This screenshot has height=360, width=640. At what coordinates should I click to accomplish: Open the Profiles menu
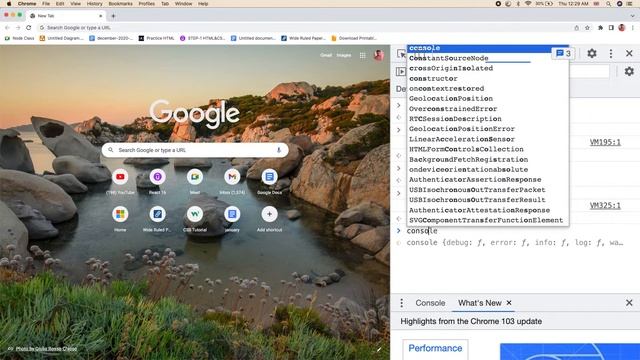(x=147, y=4)
